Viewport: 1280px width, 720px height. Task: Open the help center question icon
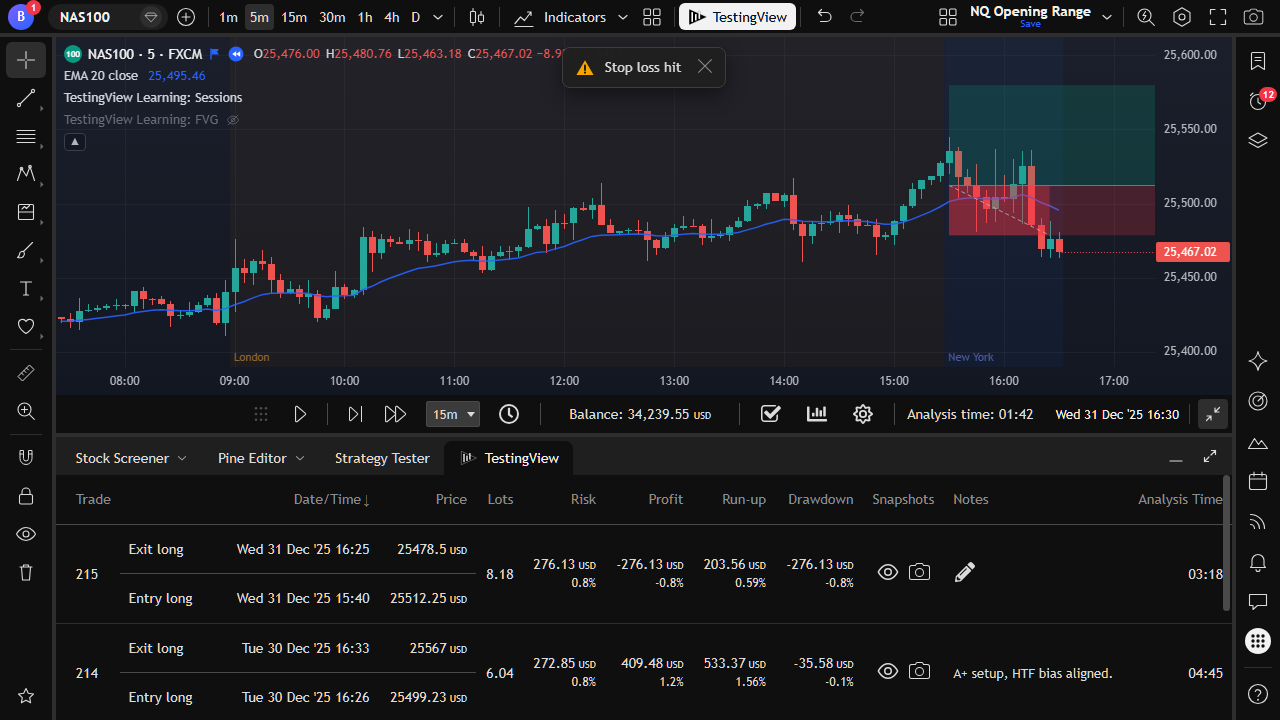(x=1258, y=694)
